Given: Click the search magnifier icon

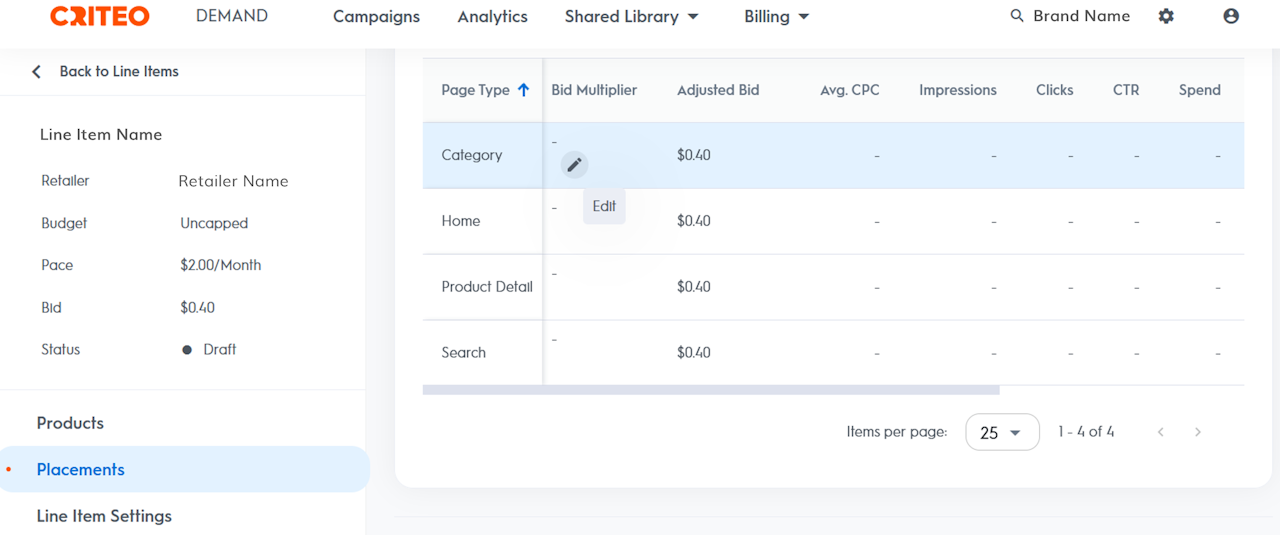Looking at the screenshot, I should click(x=1017, y=16).
